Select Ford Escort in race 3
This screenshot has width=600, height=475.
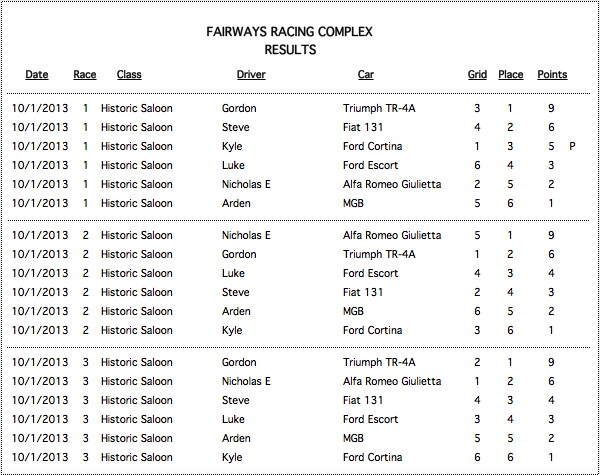370,419
